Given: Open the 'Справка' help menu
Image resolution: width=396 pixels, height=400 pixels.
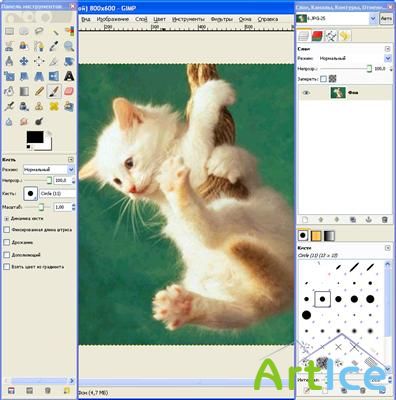Looking at the screenshot, I should point(268,19).
